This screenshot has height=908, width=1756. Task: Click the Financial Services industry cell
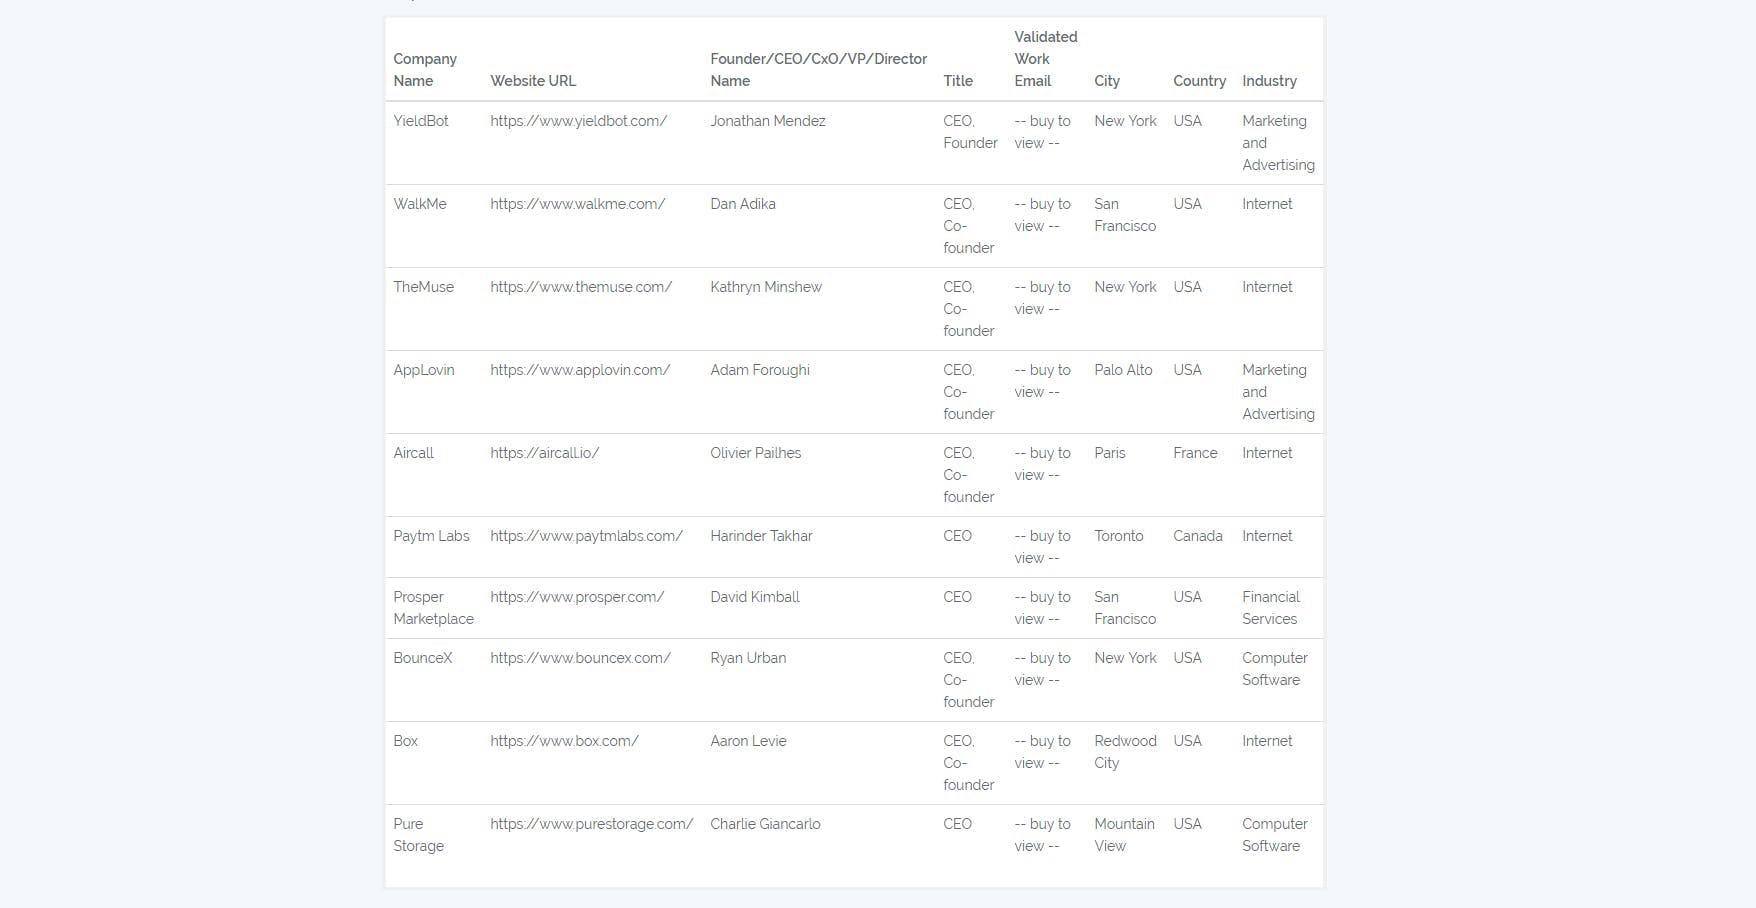[1270, 608]
